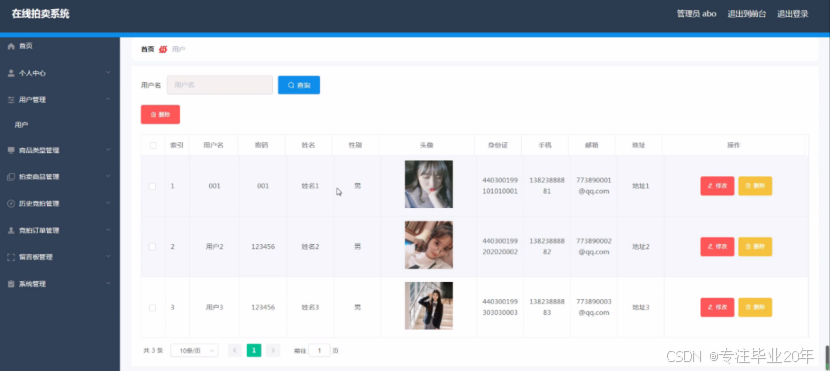
Task: Expand the 留言板管理 menu chevron
Action: coord(108,256)
